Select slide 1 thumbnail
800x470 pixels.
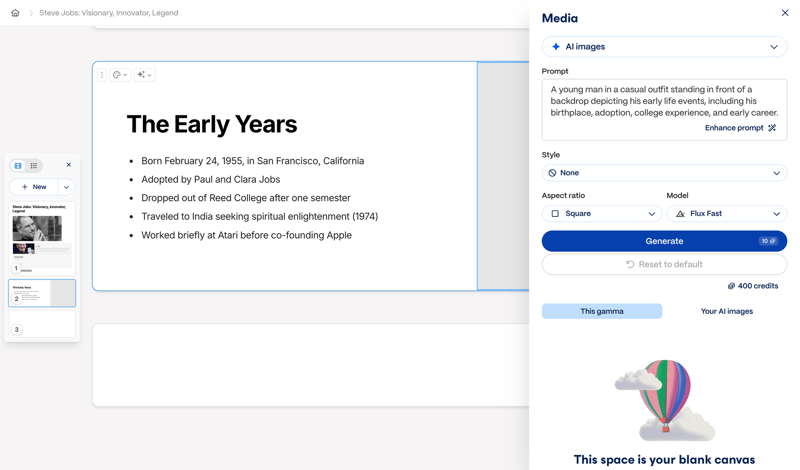(x=42, y=238)
